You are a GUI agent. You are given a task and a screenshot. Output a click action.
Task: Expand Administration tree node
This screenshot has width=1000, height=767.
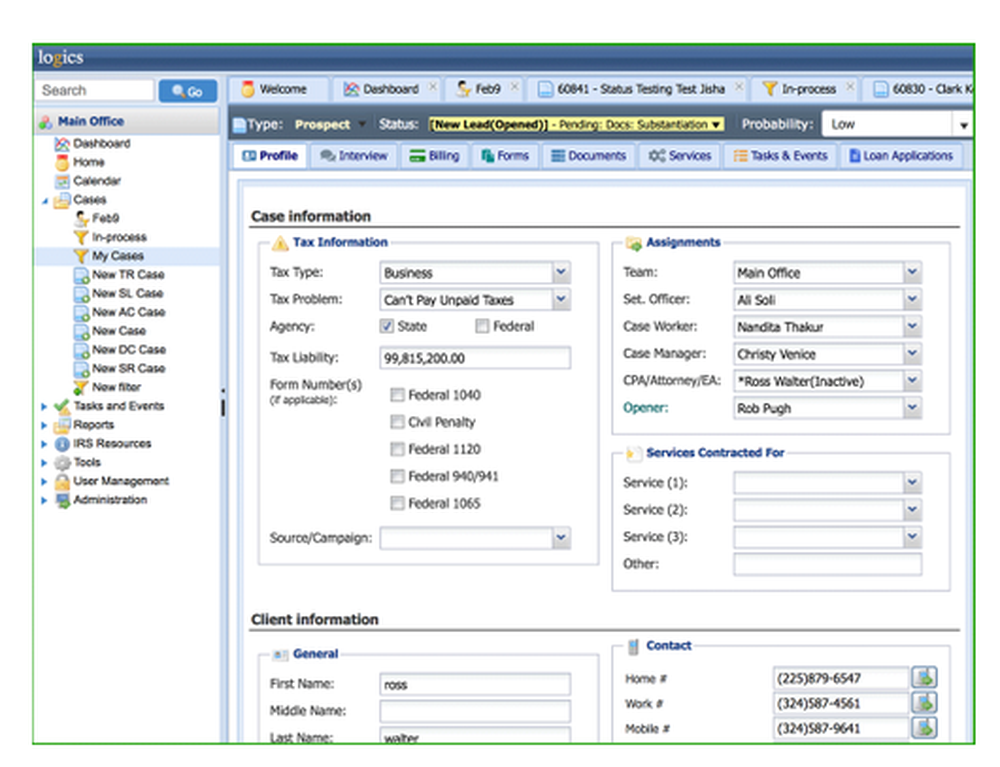44,500
